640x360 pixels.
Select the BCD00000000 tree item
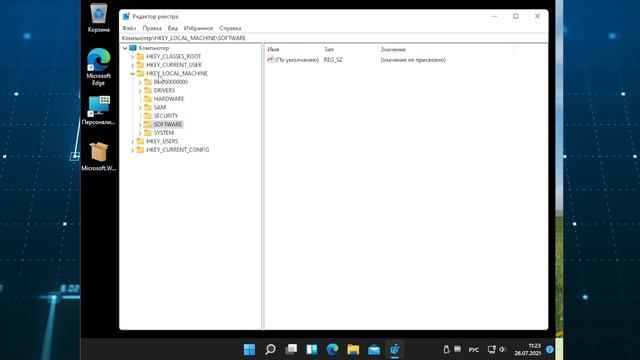coord(171,82)
